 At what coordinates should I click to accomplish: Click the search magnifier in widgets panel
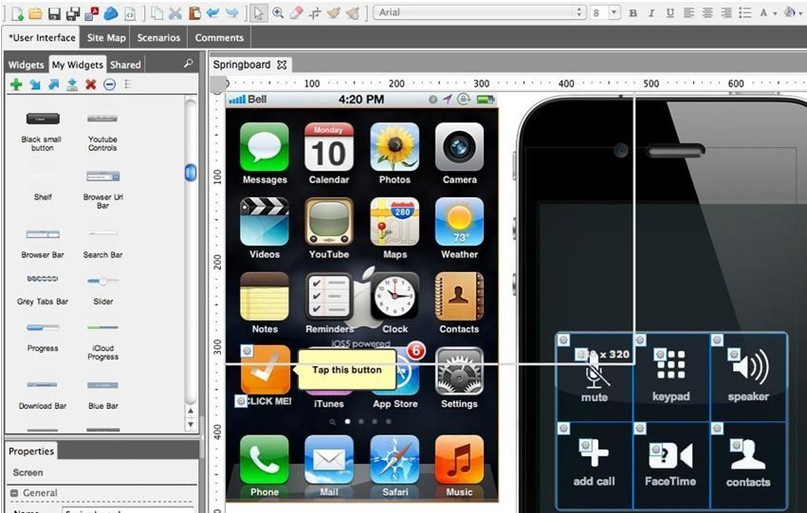(188, 64)
